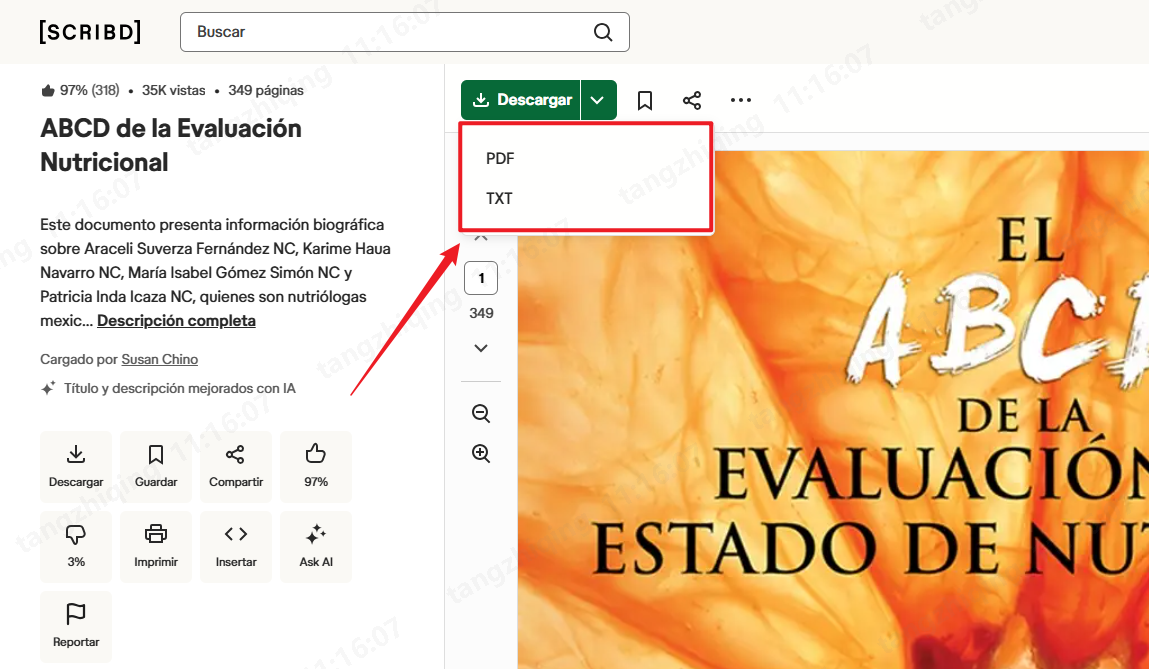Screen dimensions: 1149x669
Task: Click the title 'ABCD de la Evaluación Nutricional'
Action: 171,145
